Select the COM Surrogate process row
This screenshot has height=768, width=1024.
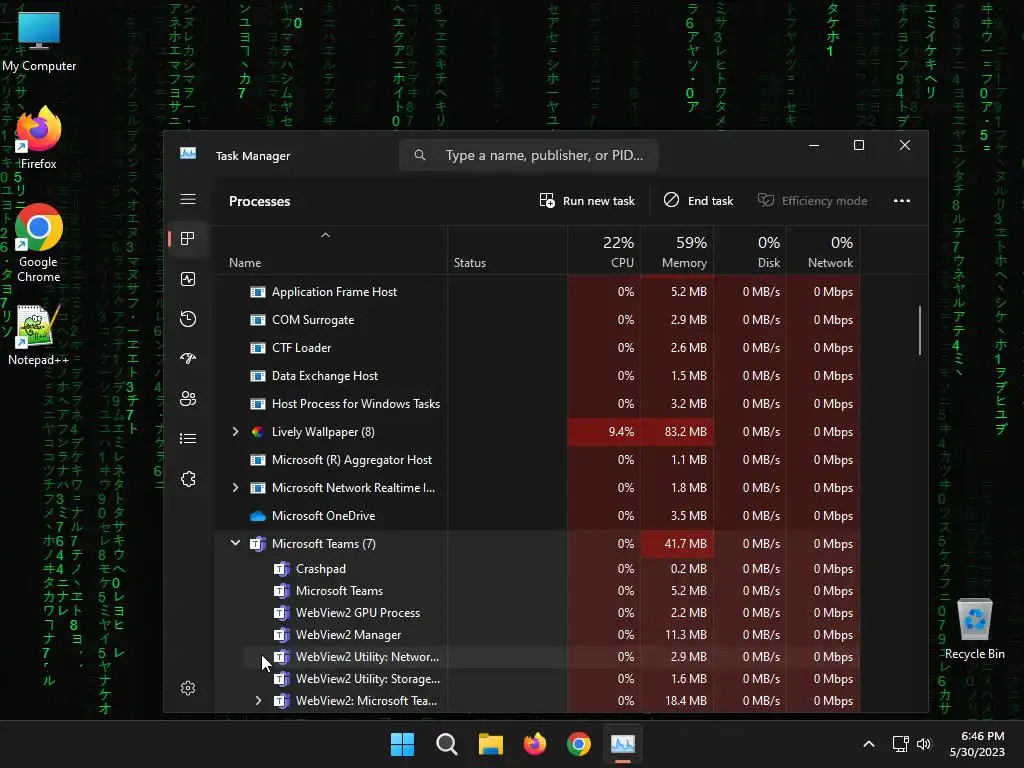[x=536, y=320]
